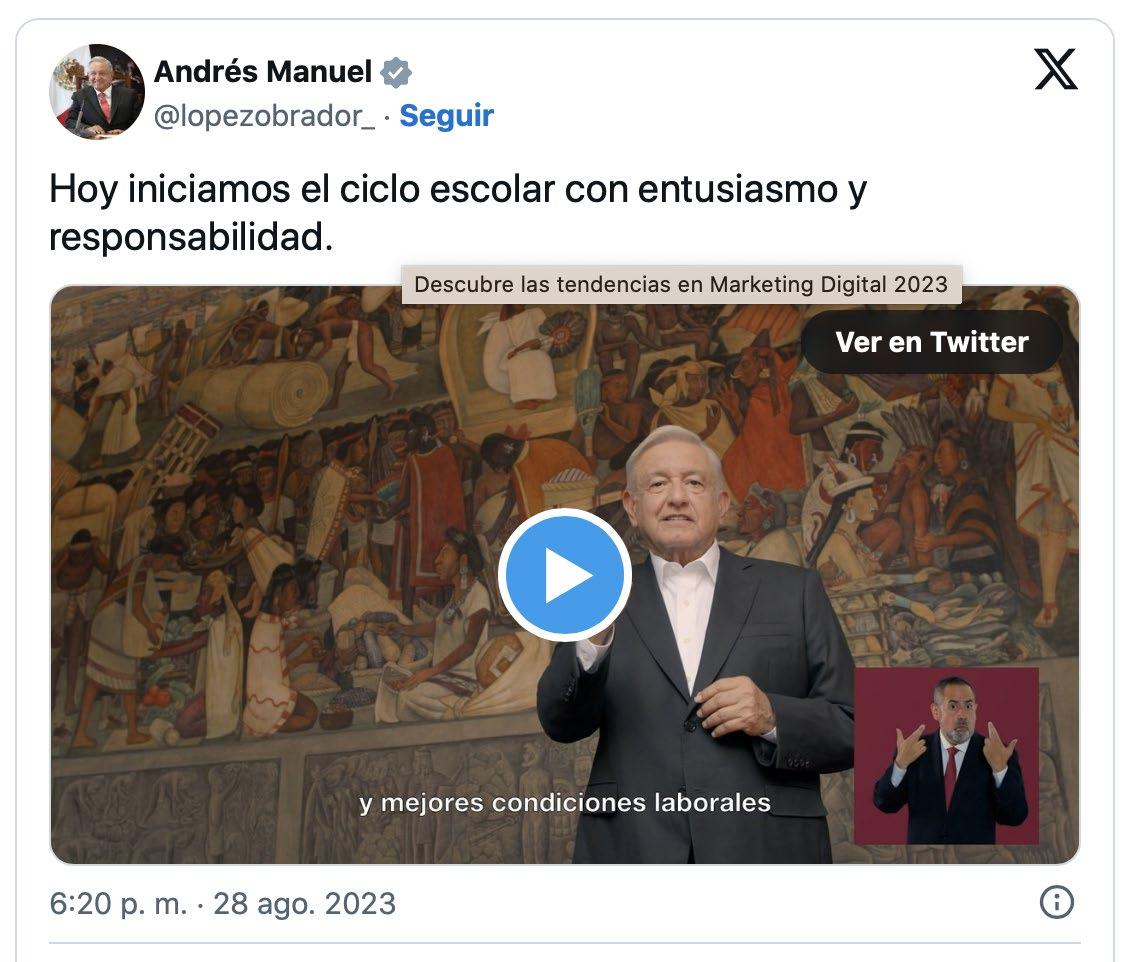This screenshot has height=962, width=1132.
Task: Click the X logo icon
Action: (1055, 69)
